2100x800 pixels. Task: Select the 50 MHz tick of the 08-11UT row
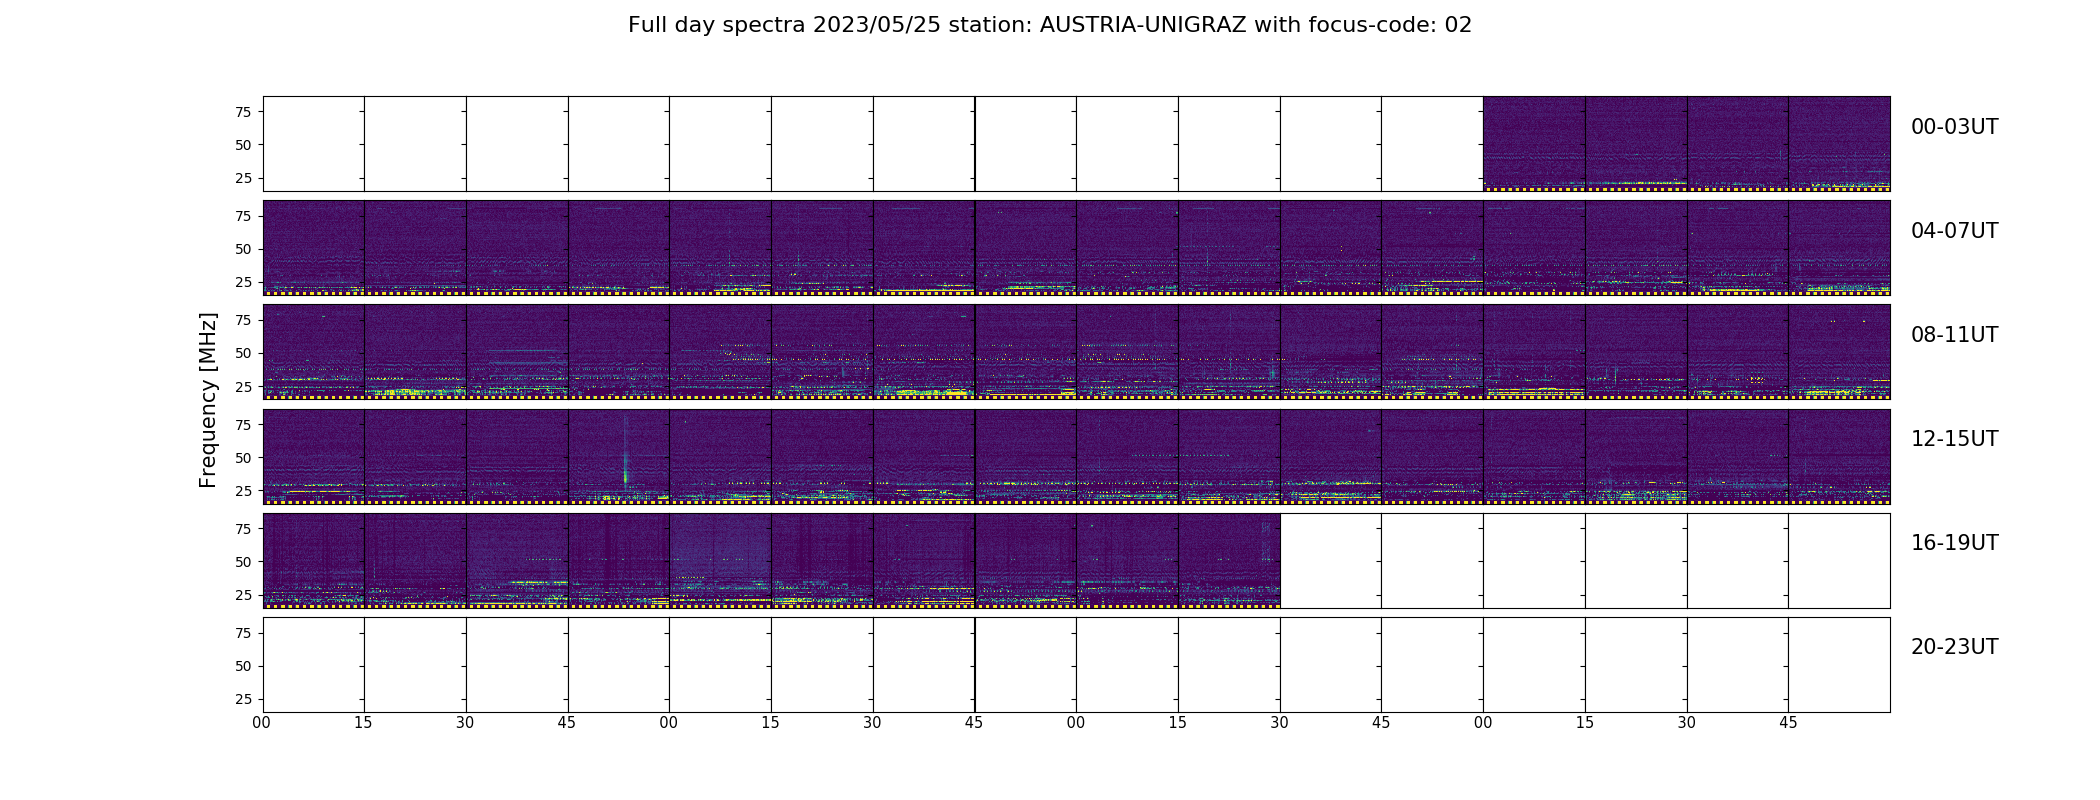(243, 353)
